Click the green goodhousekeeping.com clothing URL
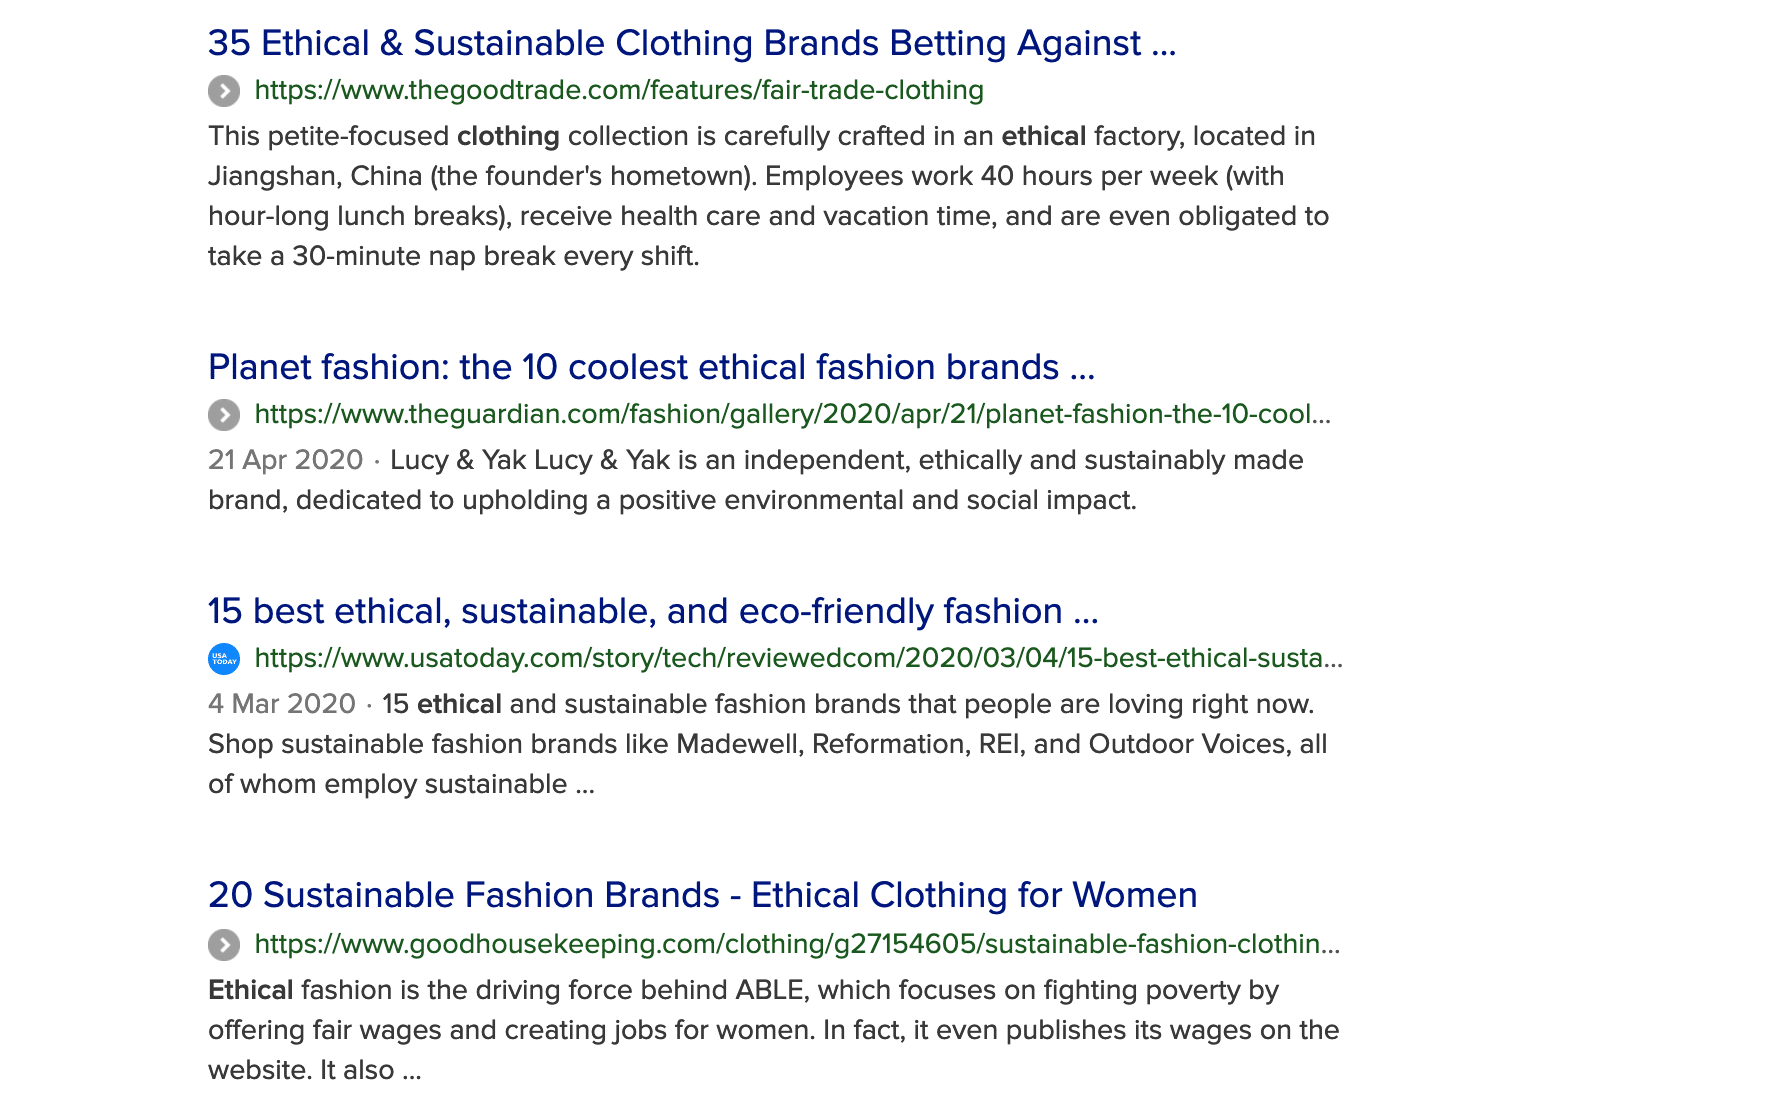The image size is (1777, 1111). point(796,944)
